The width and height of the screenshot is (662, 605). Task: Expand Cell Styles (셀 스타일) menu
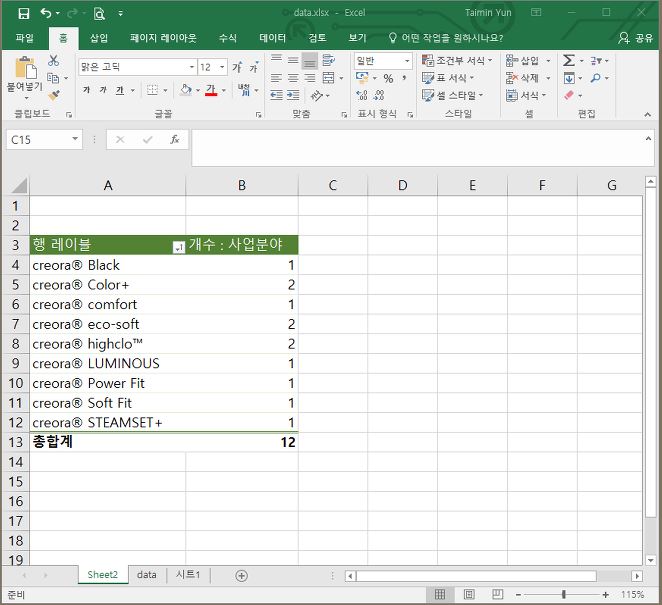pos(453,95)
